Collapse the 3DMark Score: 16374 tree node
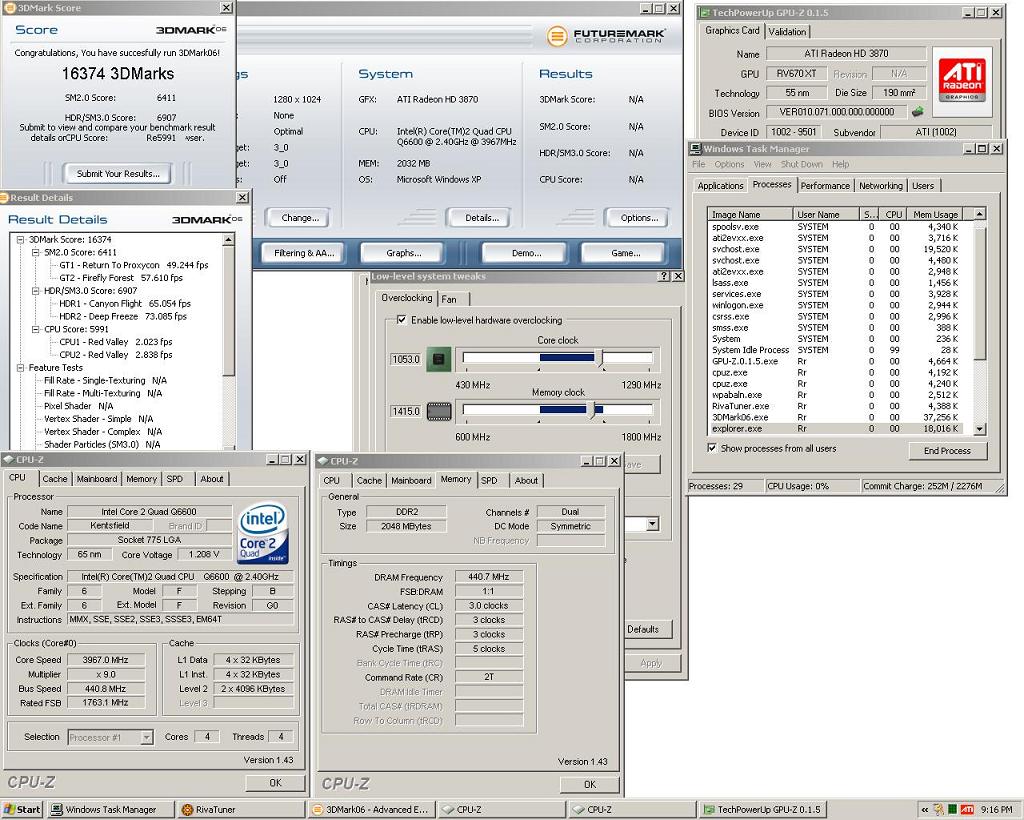The height and width of the screenshot is (820, 1024). click(20, 240)
